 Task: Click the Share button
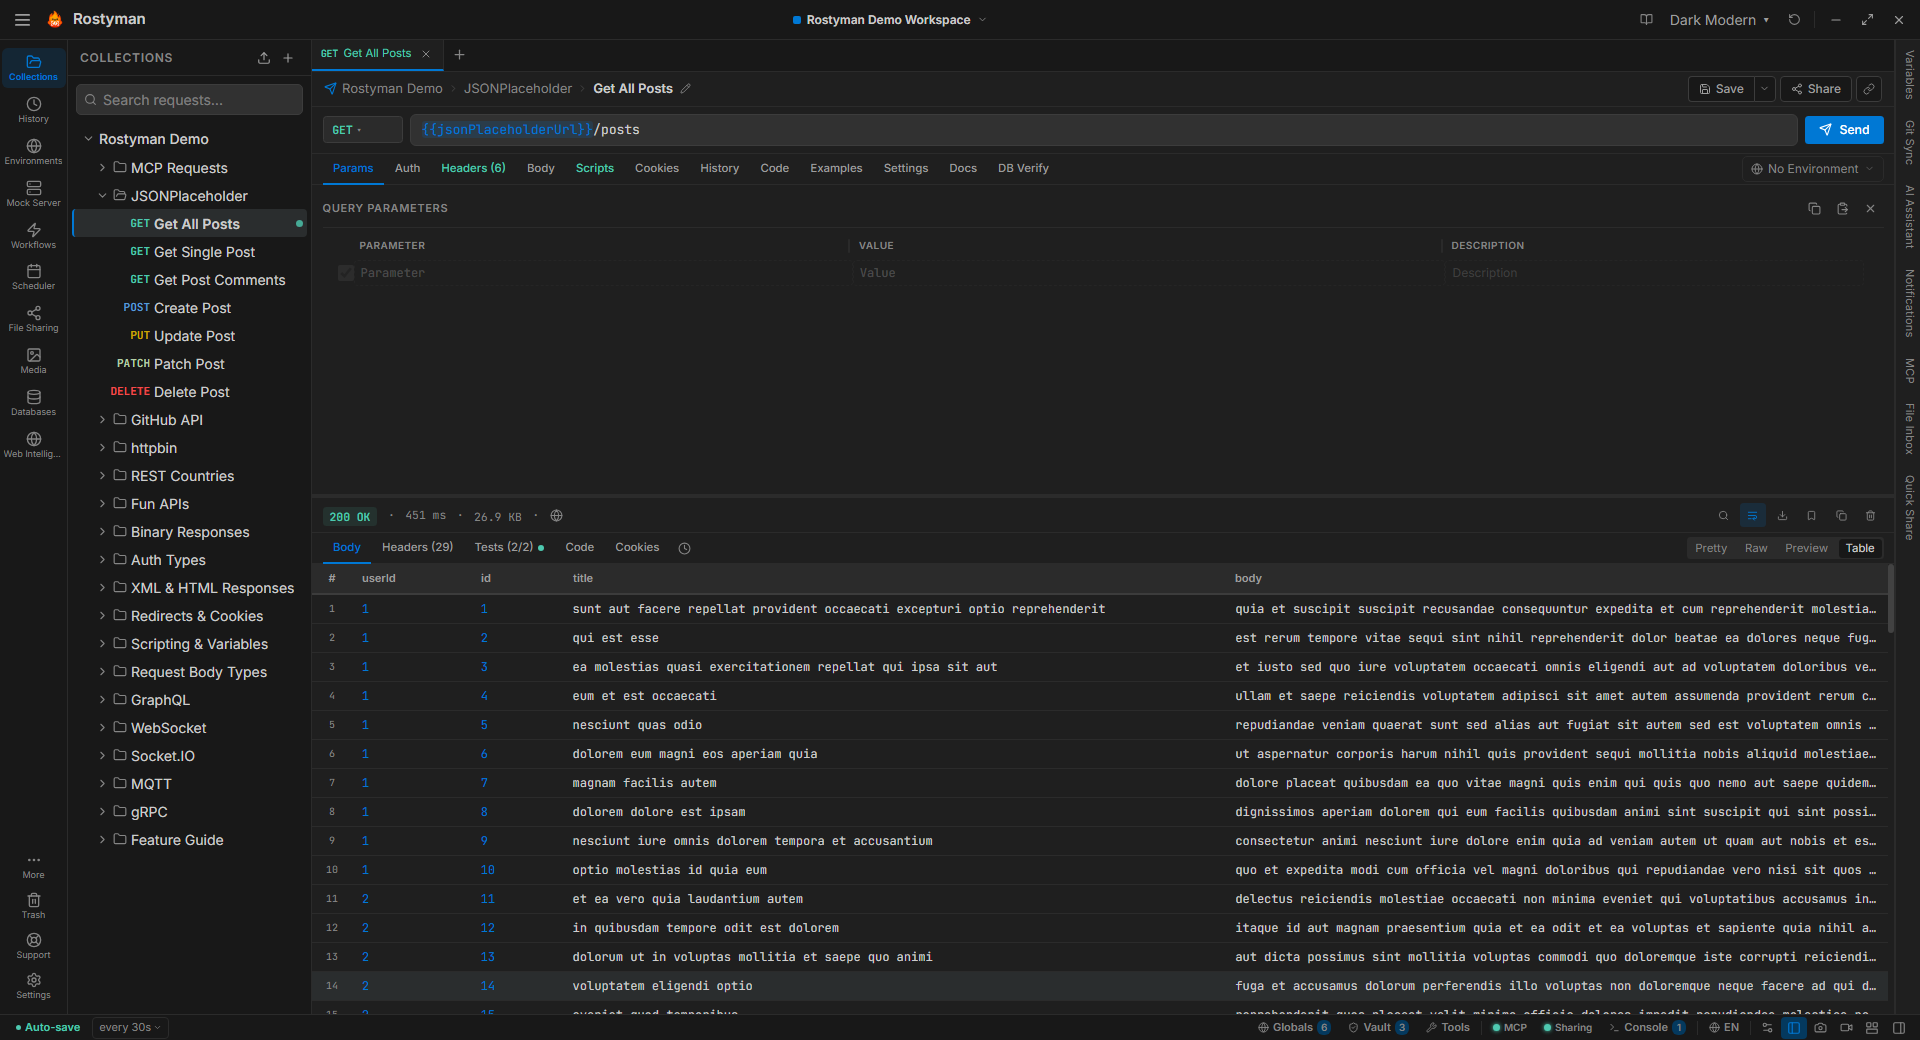(x=1816, y=89)
